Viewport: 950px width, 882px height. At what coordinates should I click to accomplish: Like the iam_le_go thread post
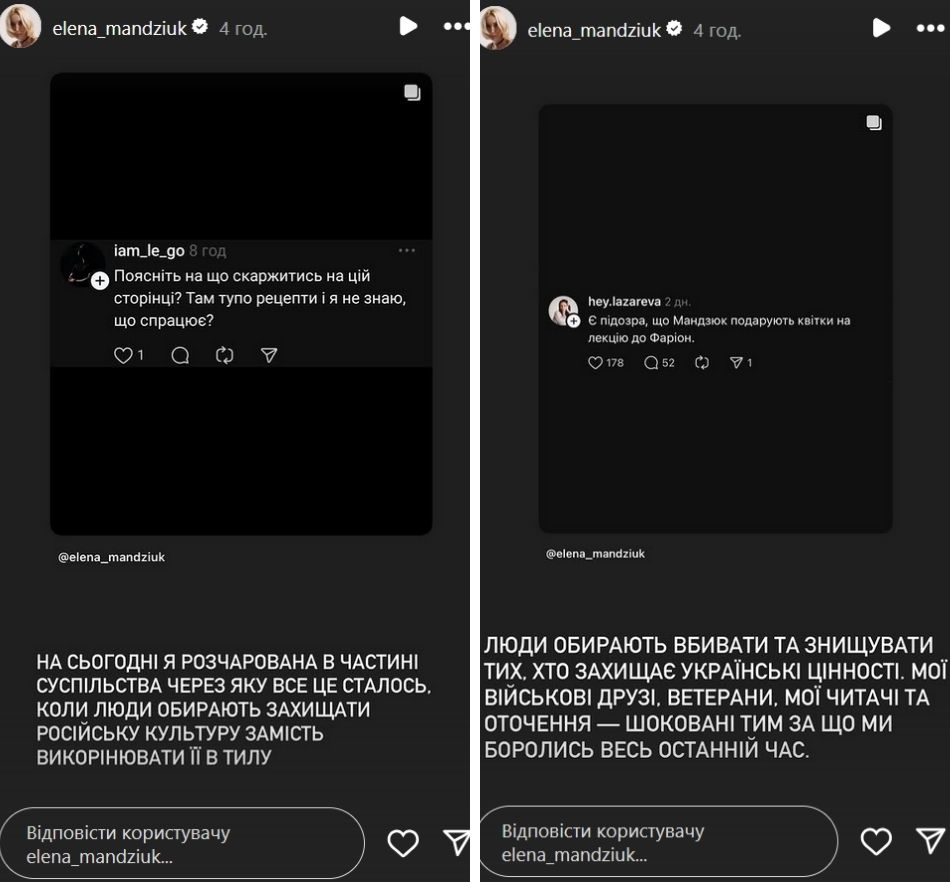pos(124,355)
